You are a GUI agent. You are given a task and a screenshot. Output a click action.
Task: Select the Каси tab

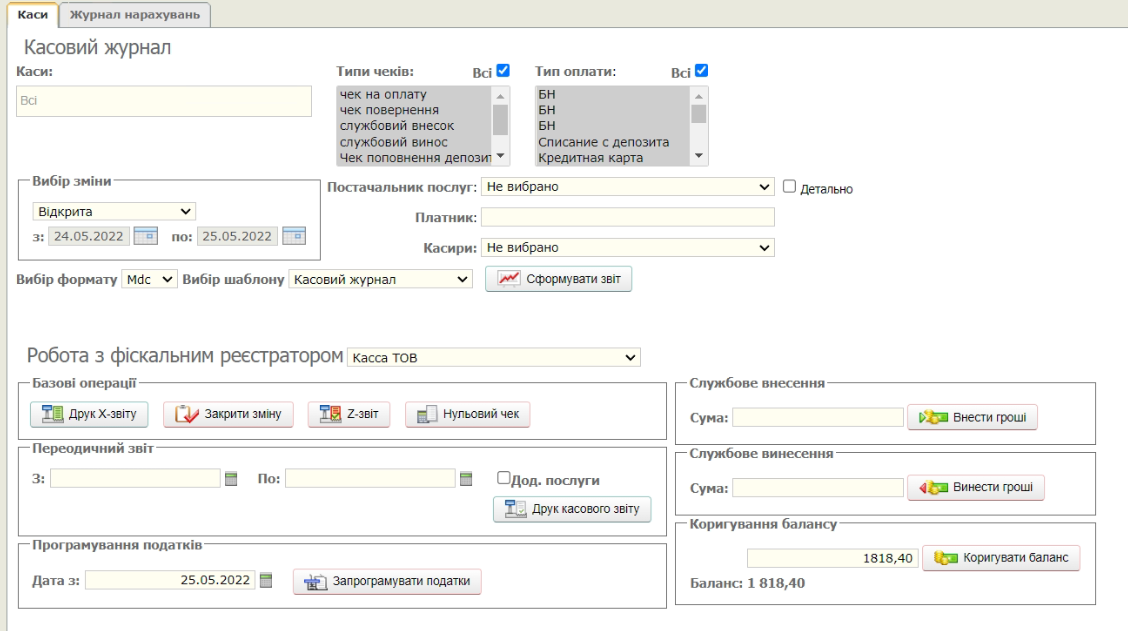33,14
